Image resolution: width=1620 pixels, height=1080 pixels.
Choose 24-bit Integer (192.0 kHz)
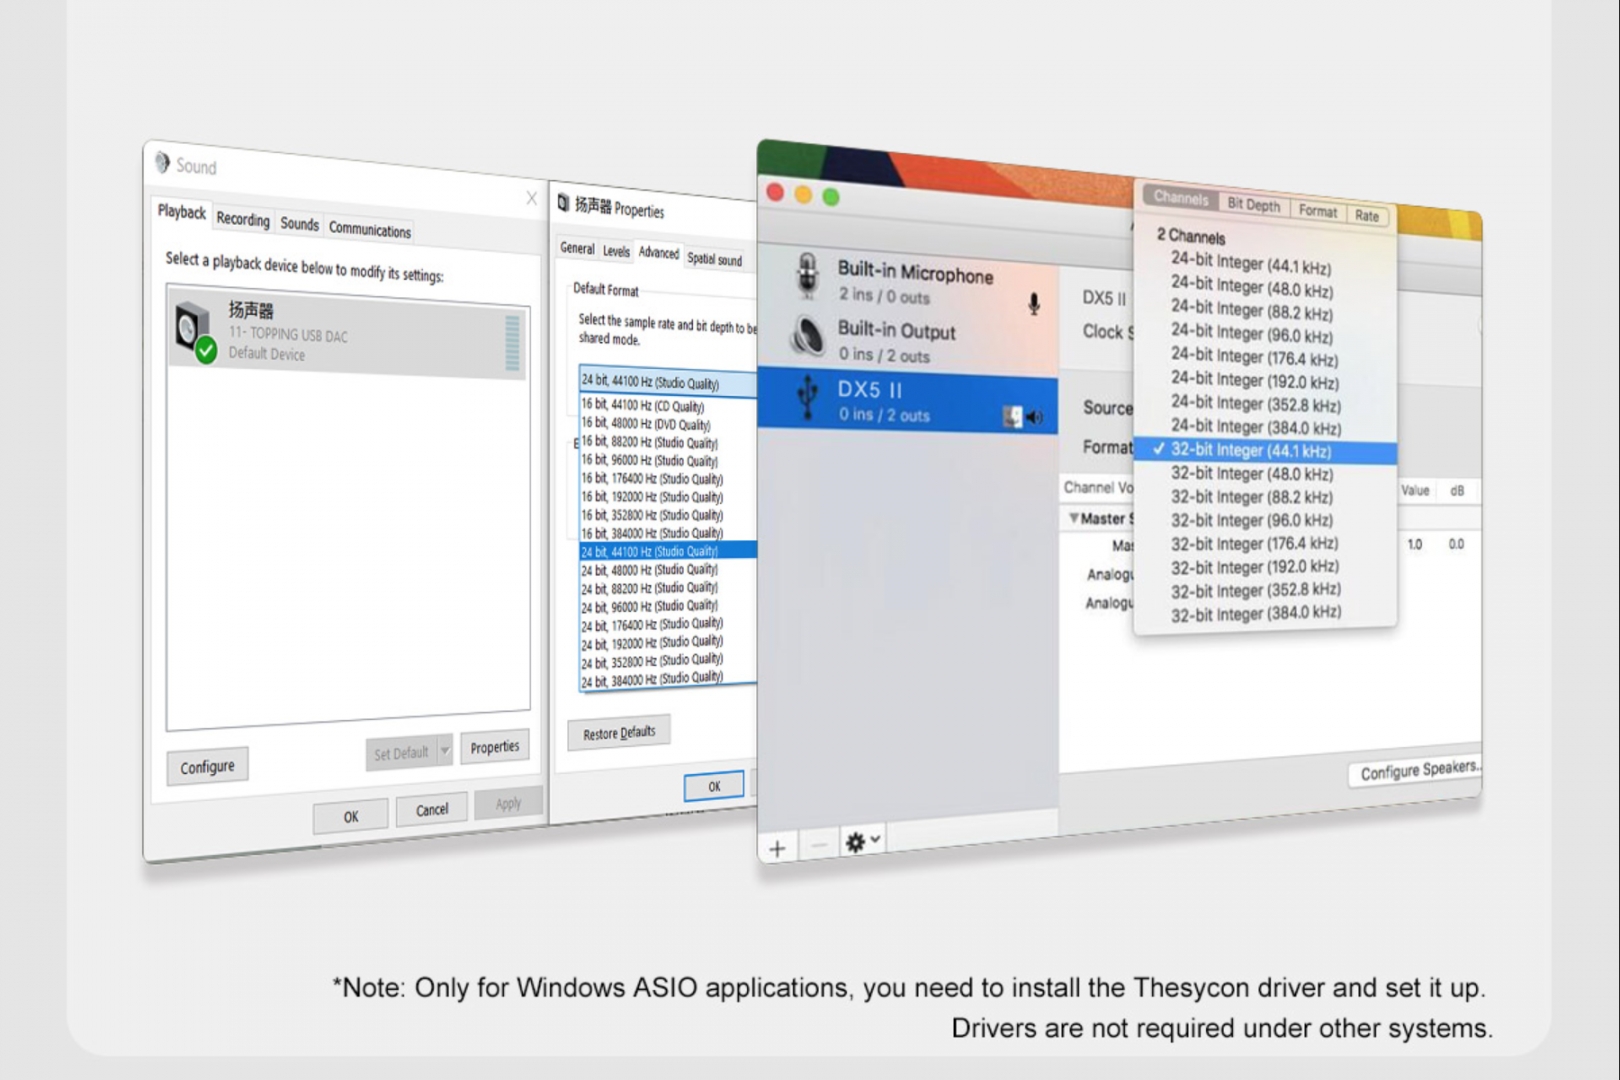click(1255, 380)
